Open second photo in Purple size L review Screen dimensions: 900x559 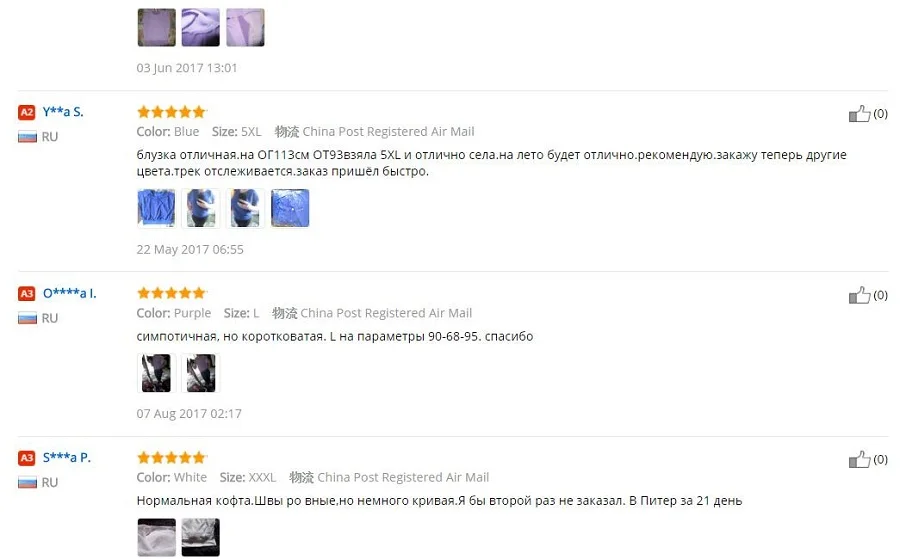pyautogui.click(x=201, y=373)
